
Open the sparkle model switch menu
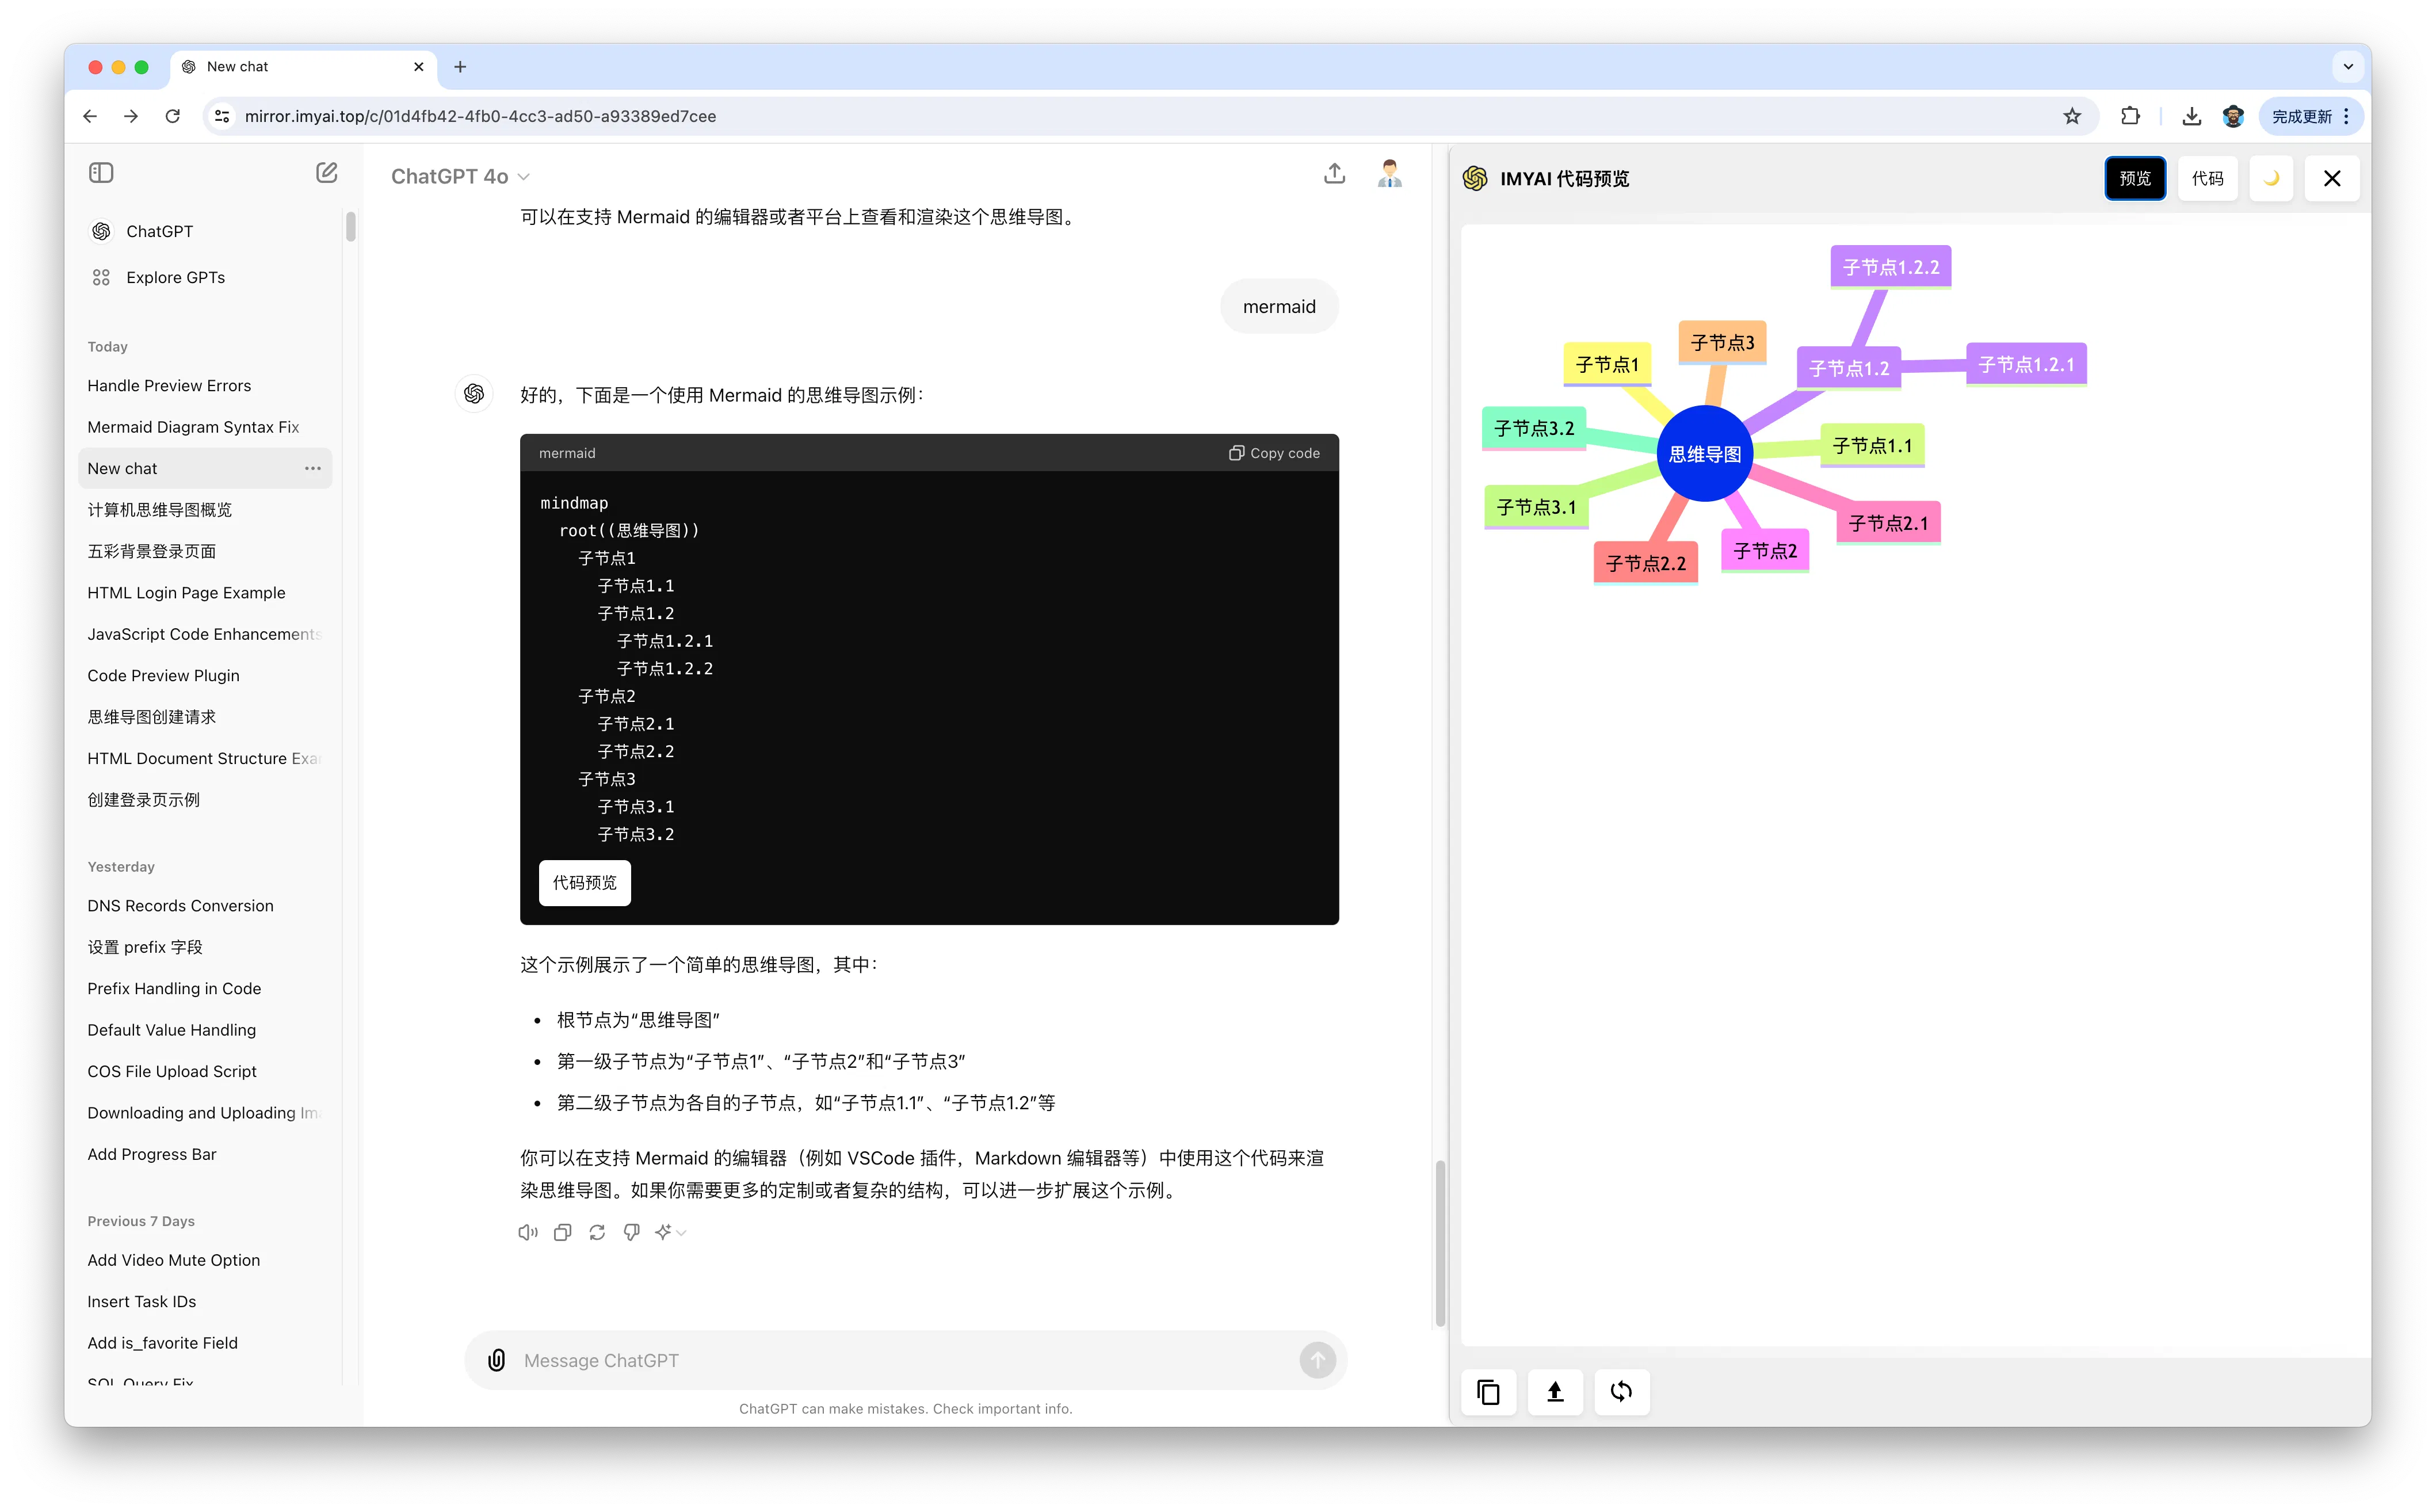point(670,1232)
